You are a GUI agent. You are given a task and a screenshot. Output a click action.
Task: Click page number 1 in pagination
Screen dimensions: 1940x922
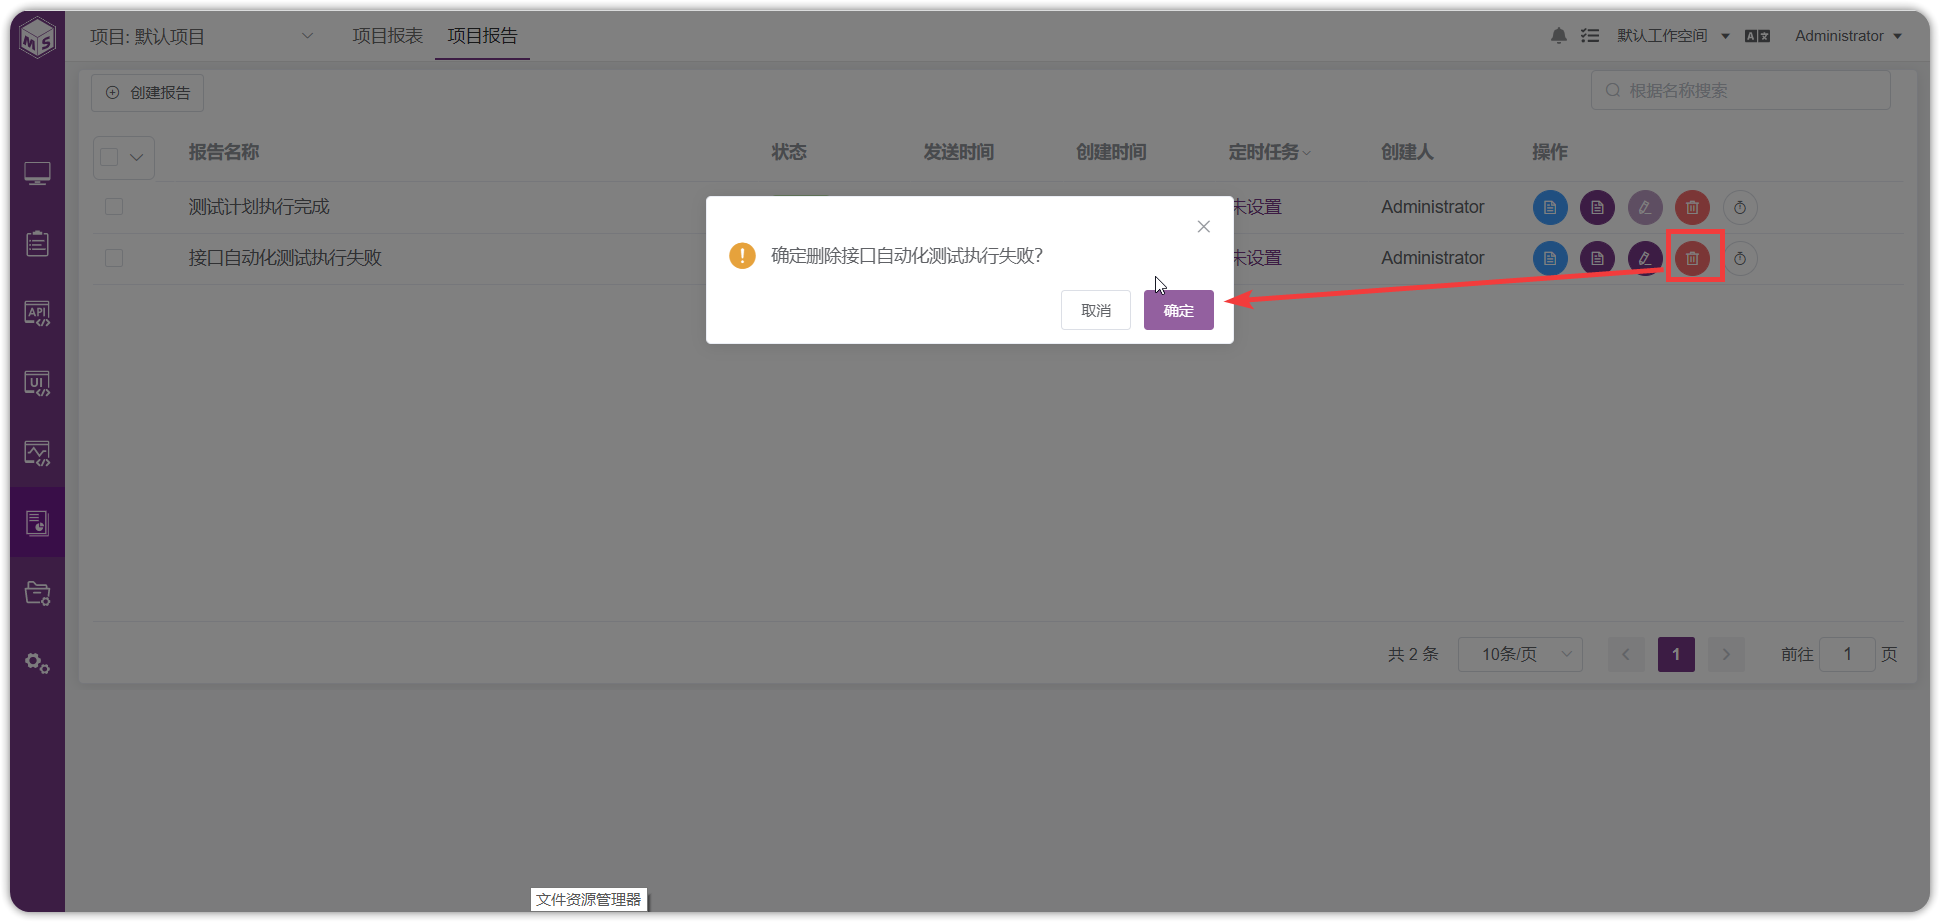click(1676, 654)
